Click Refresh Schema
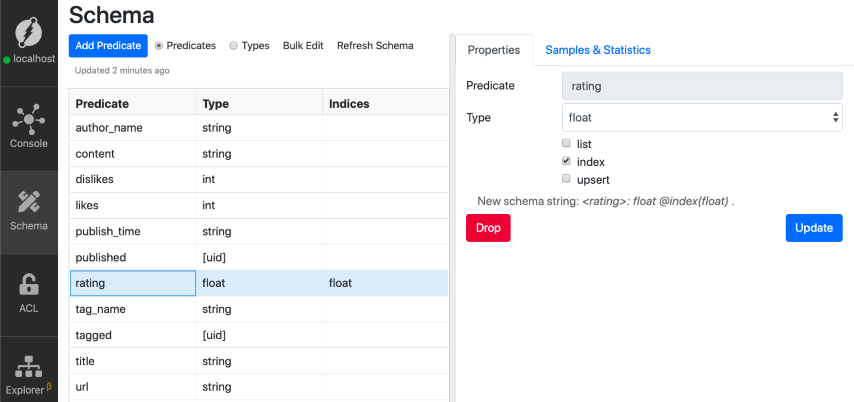This screenshot has width=854, height=402. click(375, 46)
